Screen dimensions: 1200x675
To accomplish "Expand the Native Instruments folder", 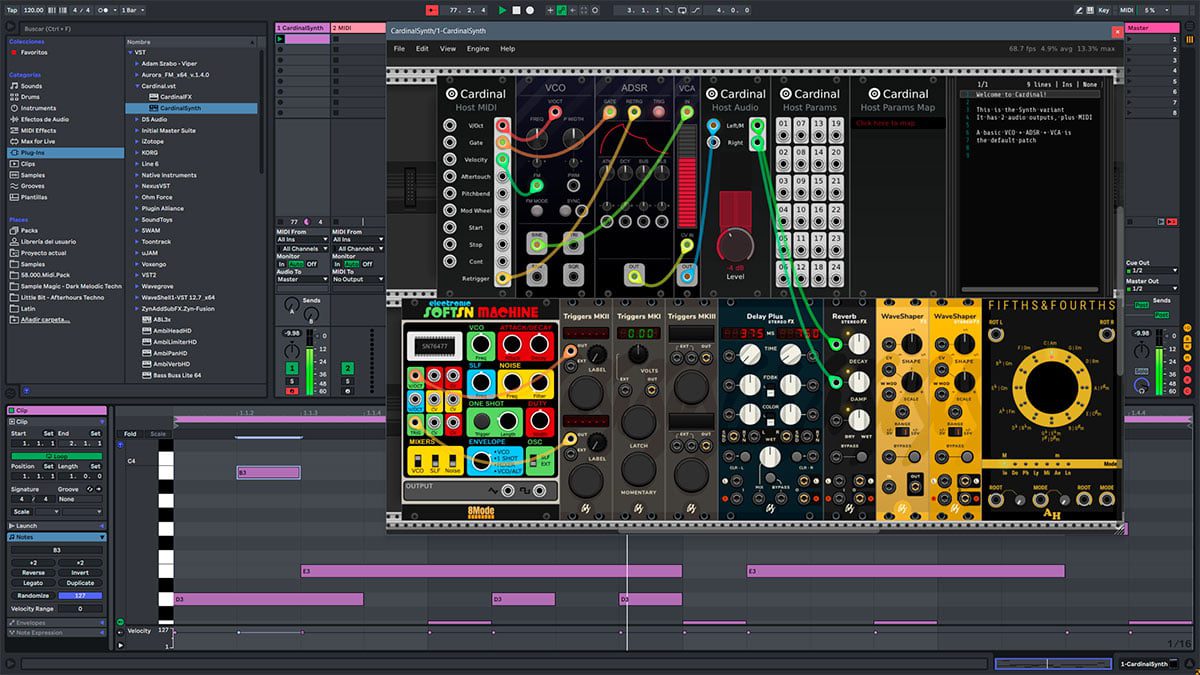I will tap(137, 175).
